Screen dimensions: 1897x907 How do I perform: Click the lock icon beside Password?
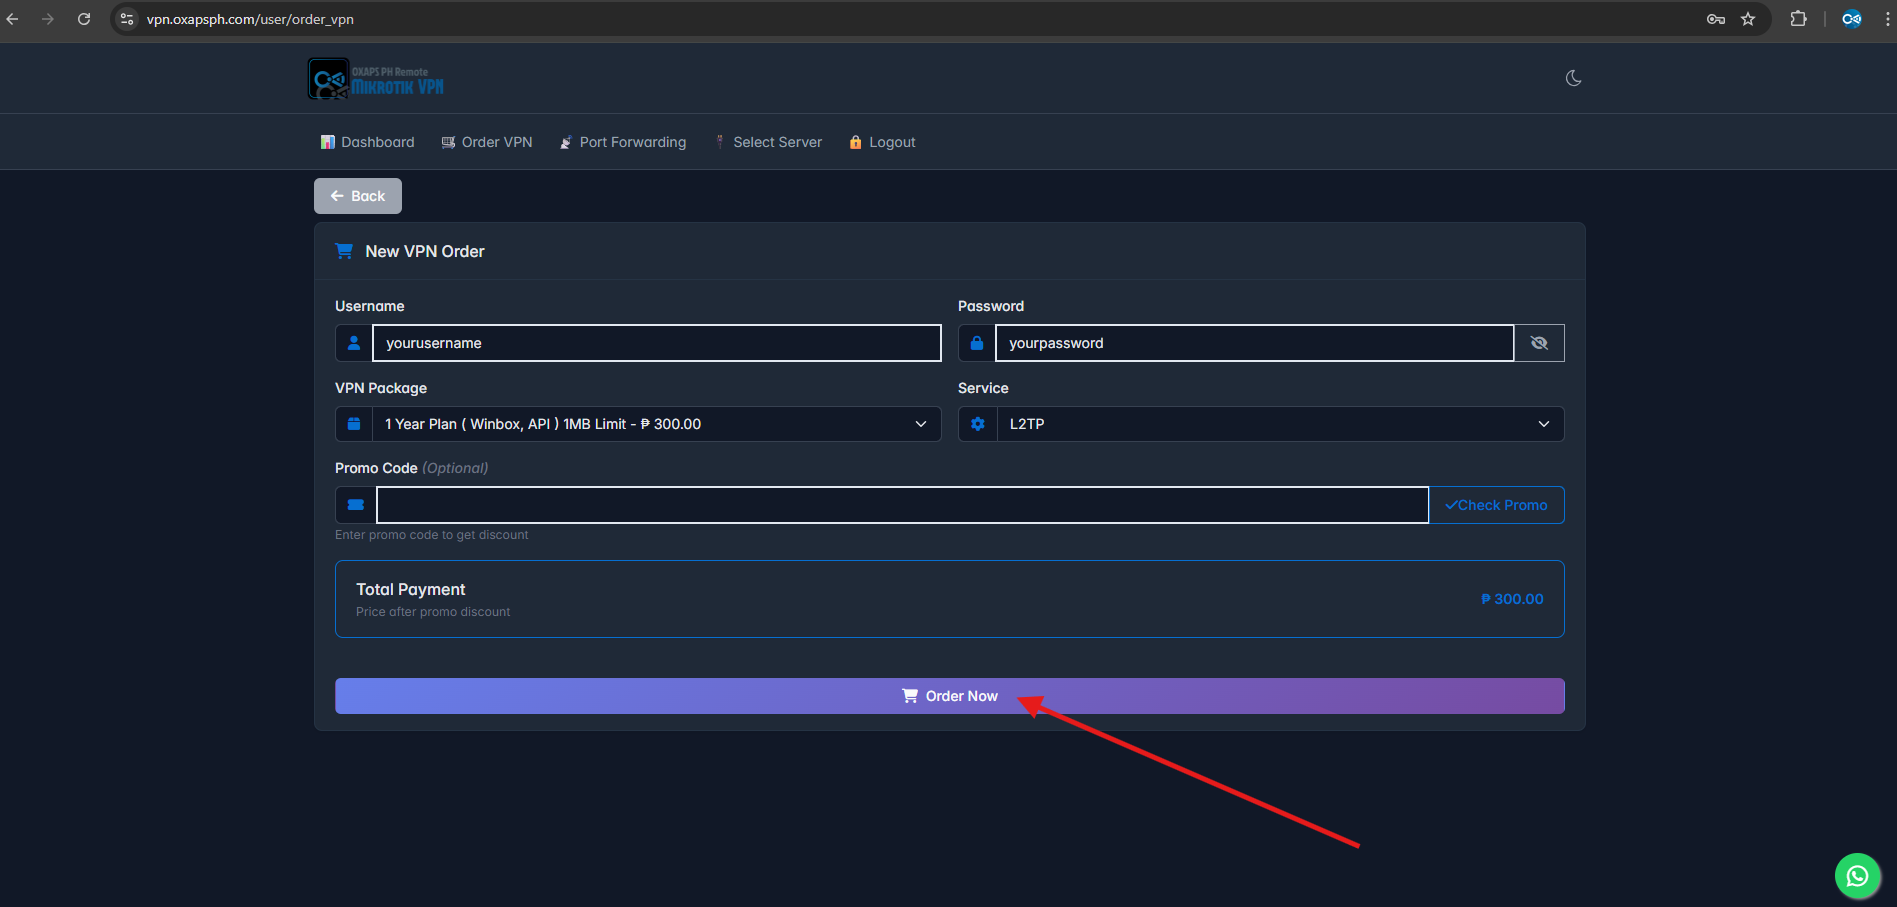pyautogui.click(x=977, y=343)
